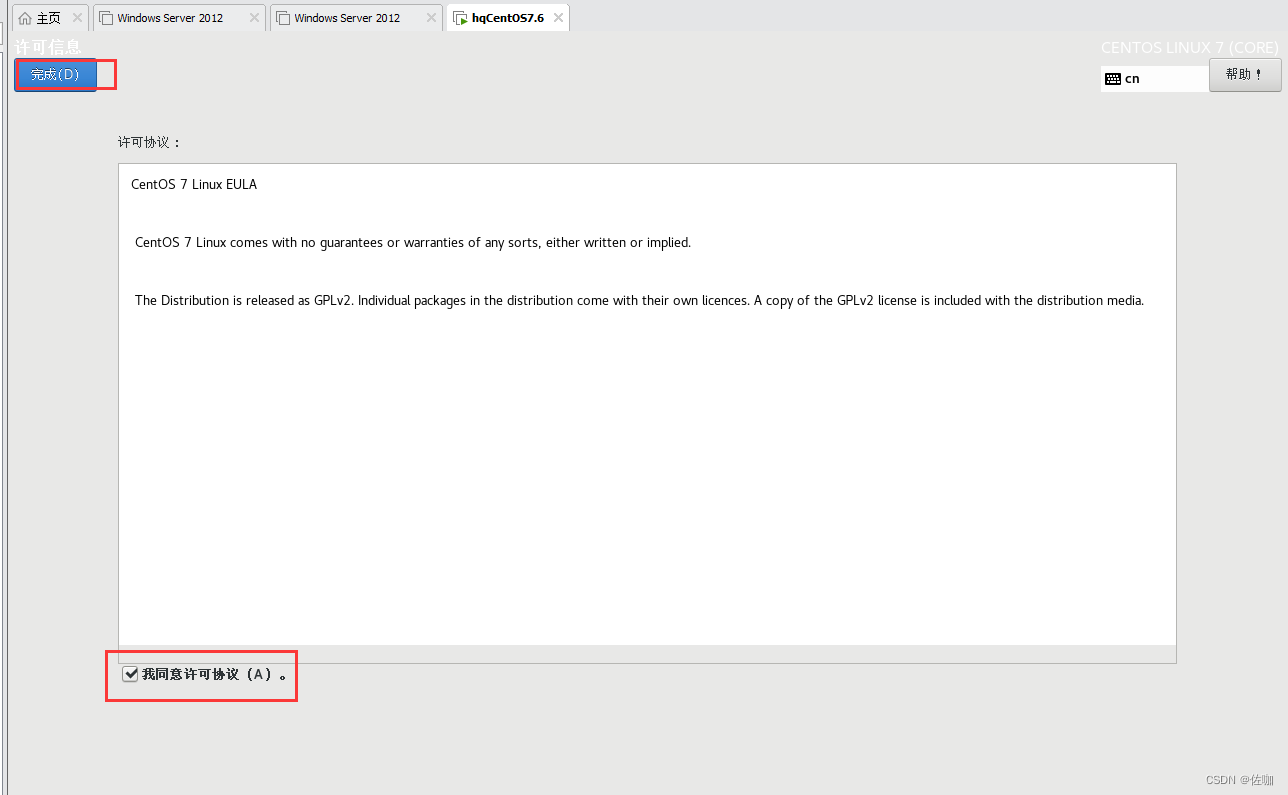
Task: Click the home icon on 主页 tab
Action: coord(25,18)
